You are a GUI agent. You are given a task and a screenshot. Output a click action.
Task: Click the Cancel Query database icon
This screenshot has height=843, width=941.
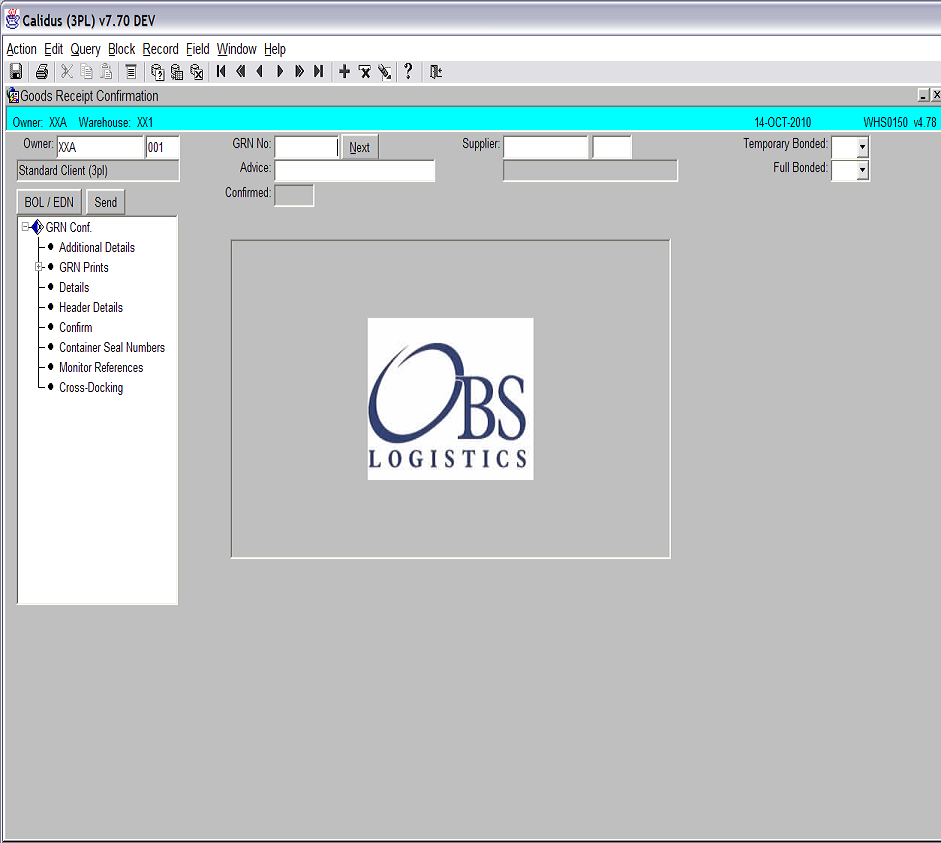[196, 72]
